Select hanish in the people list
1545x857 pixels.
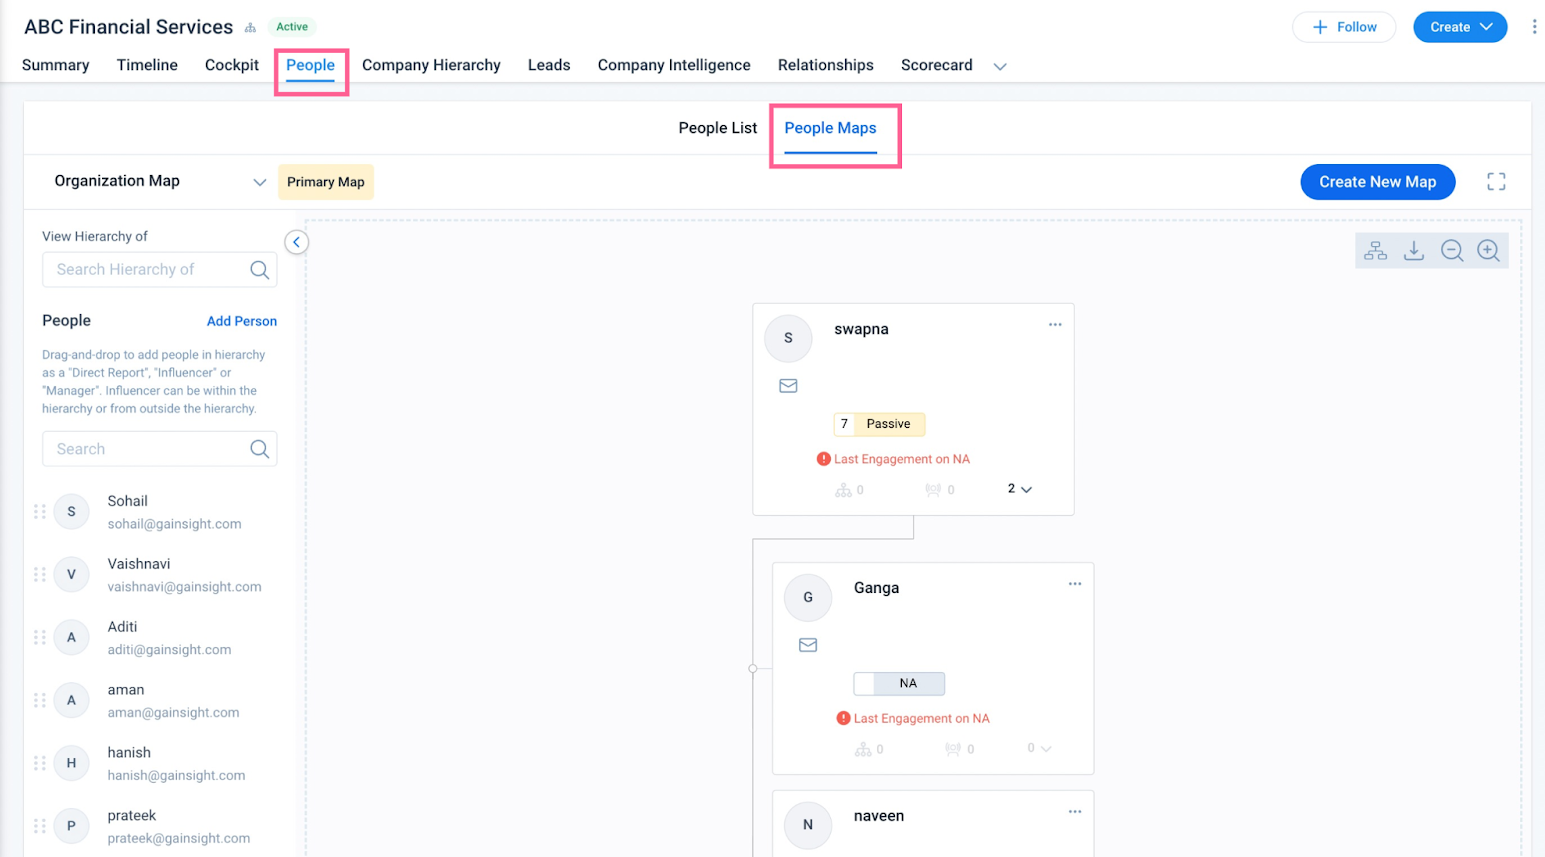[x=129, y=753]
